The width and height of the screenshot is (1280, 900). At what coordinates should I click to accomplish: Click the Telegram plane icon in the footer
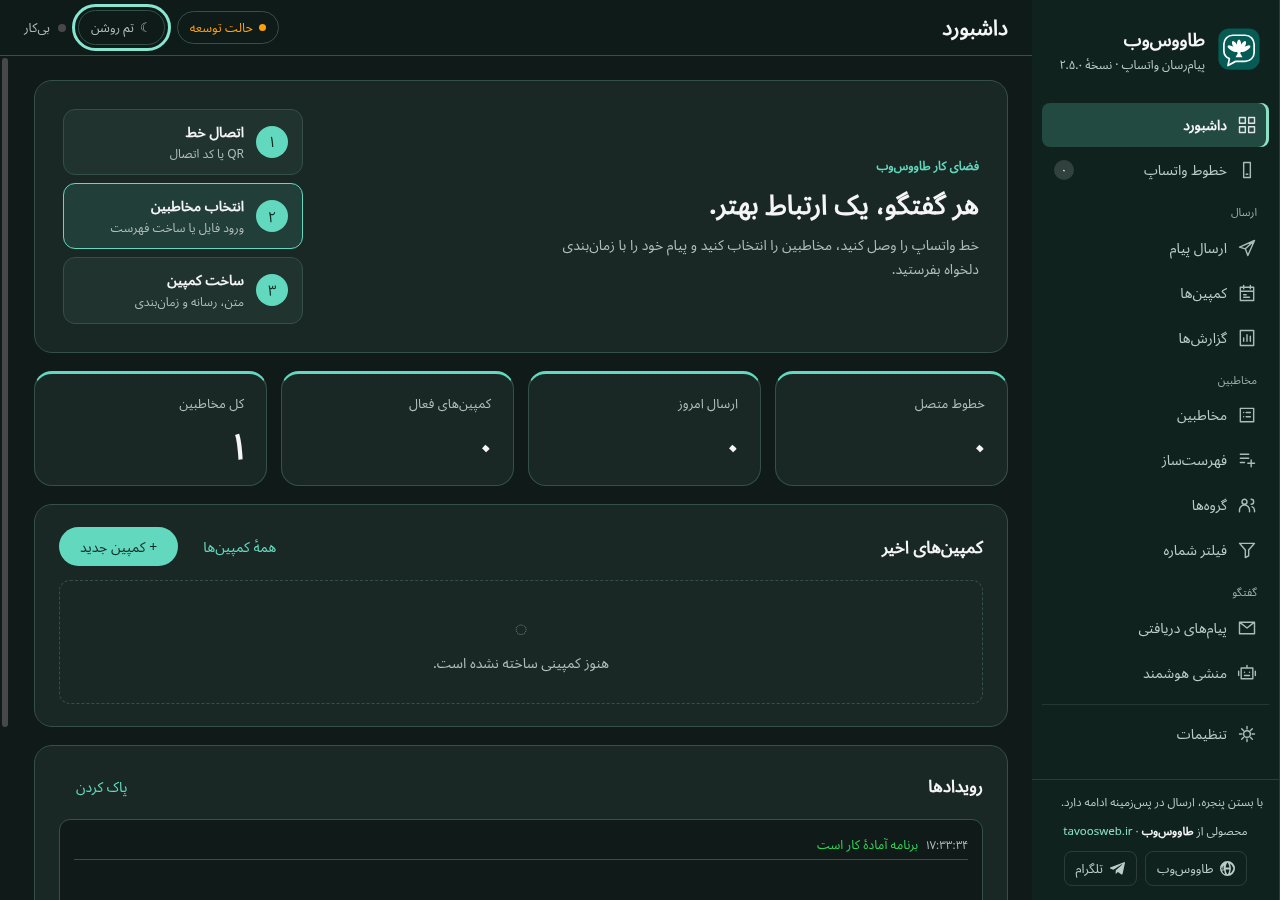click(x=1118, y=868)
